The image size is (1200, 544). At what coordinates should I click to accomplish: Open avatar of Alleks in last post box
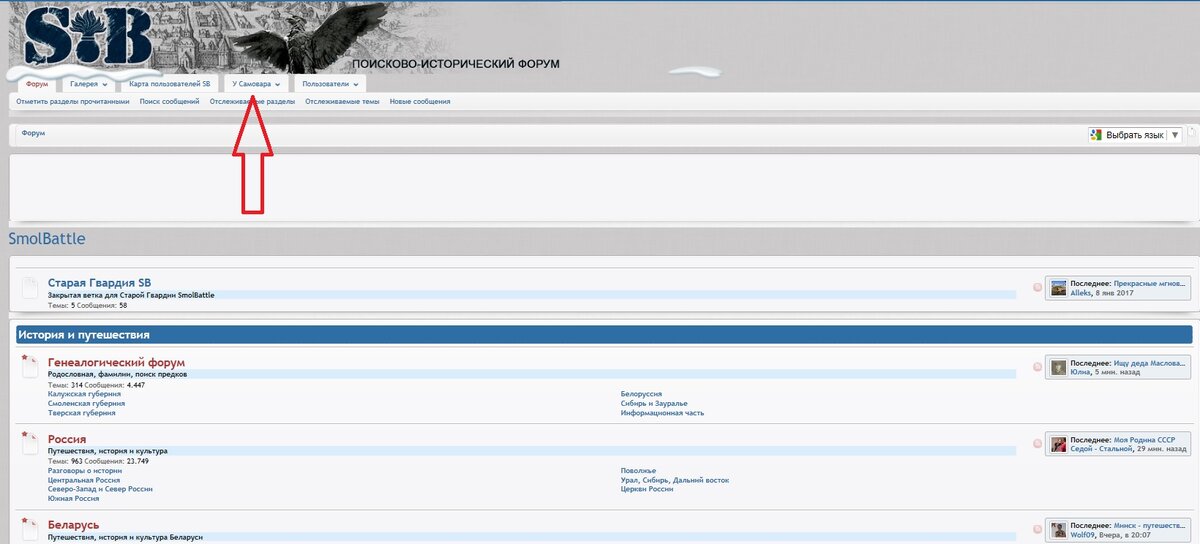click(x=1058, y=288)
